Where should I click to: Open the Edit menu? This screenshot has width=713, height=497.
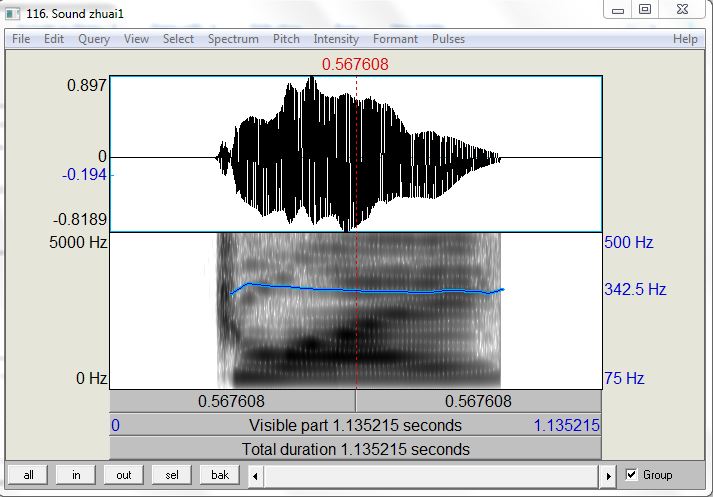pyautogui.click(x=54, y=39)
